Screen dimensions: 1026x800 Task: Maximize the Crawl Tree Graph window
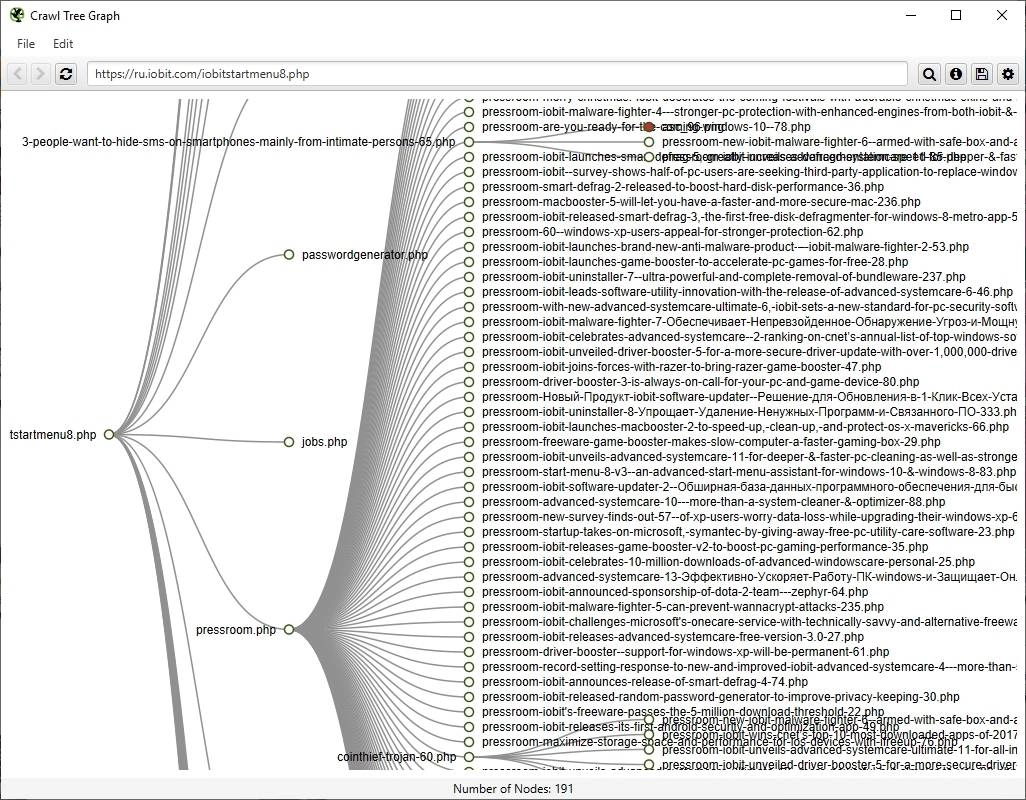[x=956, y=15]
